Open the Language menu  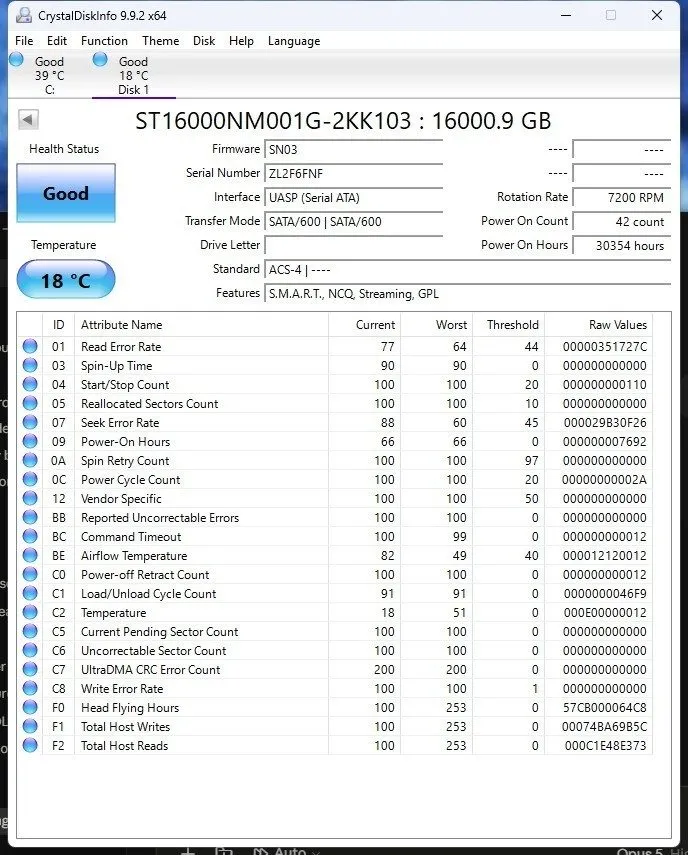pyautogui.click(x=294, y=41)
